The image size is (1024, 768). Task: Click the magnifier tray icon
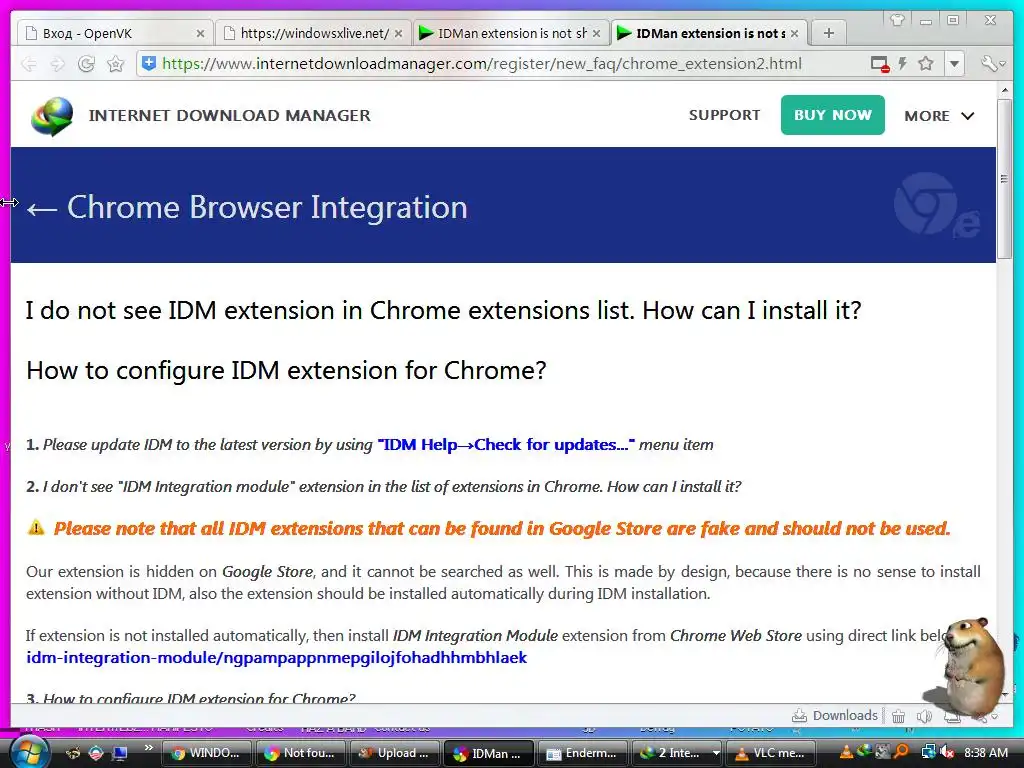pyautogui.click(x=902, y=753)
